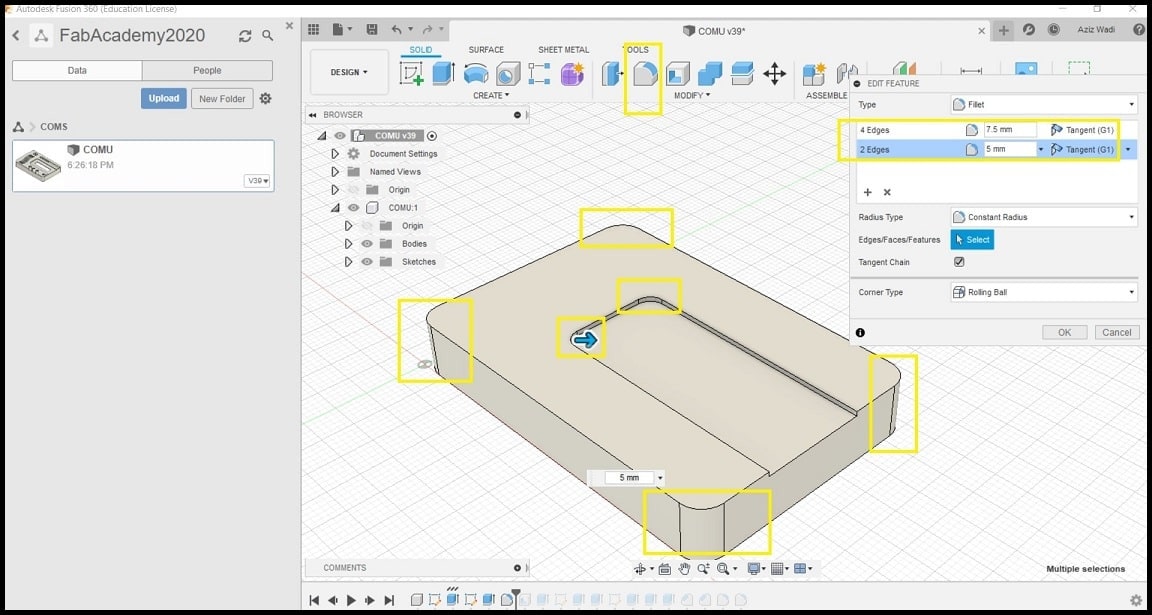Select the Shell tool

677,73
